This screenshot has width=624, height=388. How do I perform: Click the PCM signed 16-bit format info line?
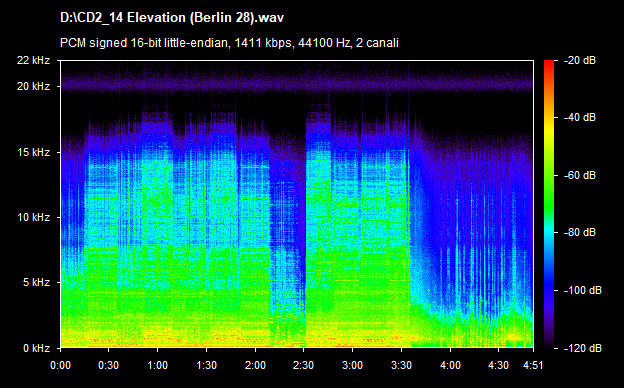tap(229, 43)
